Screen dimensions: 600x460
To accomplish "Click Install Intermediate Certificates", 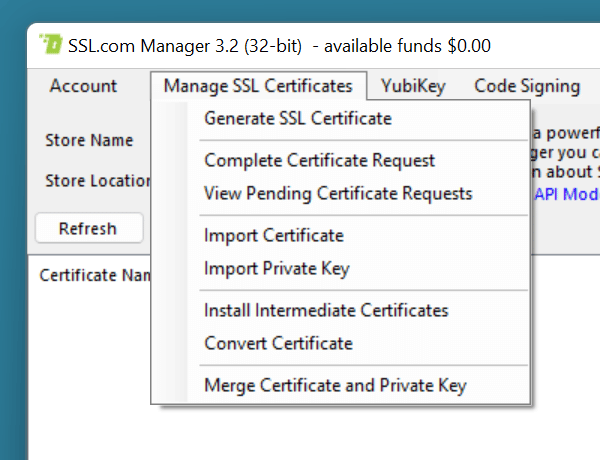I will point(326,311).
